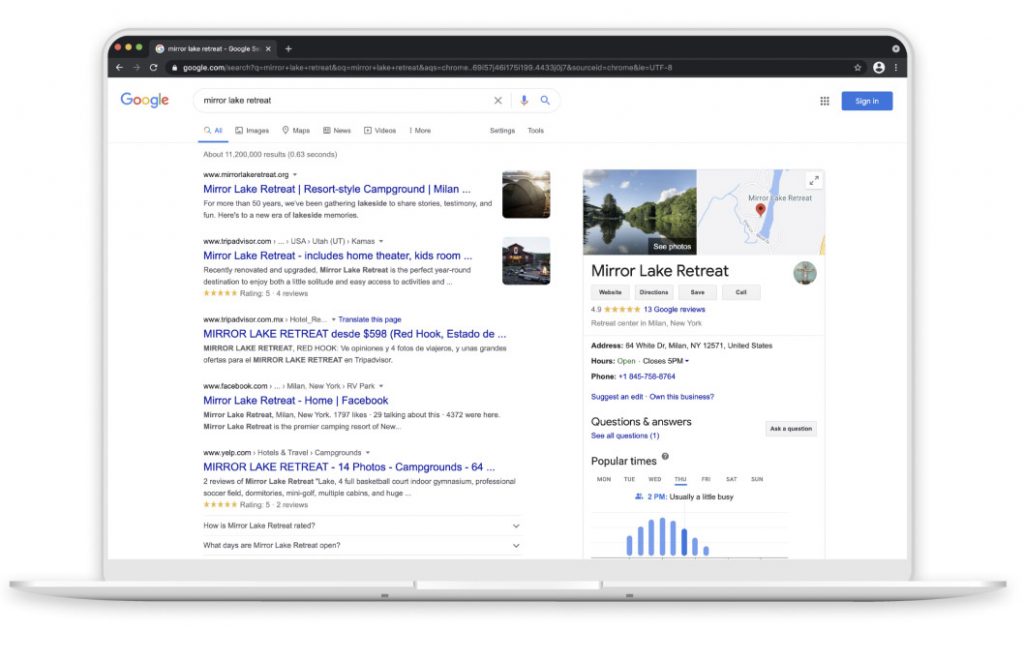Bookmark this page with the star icon
This screenshot has height=662, width=1024.
coord(857,67)
